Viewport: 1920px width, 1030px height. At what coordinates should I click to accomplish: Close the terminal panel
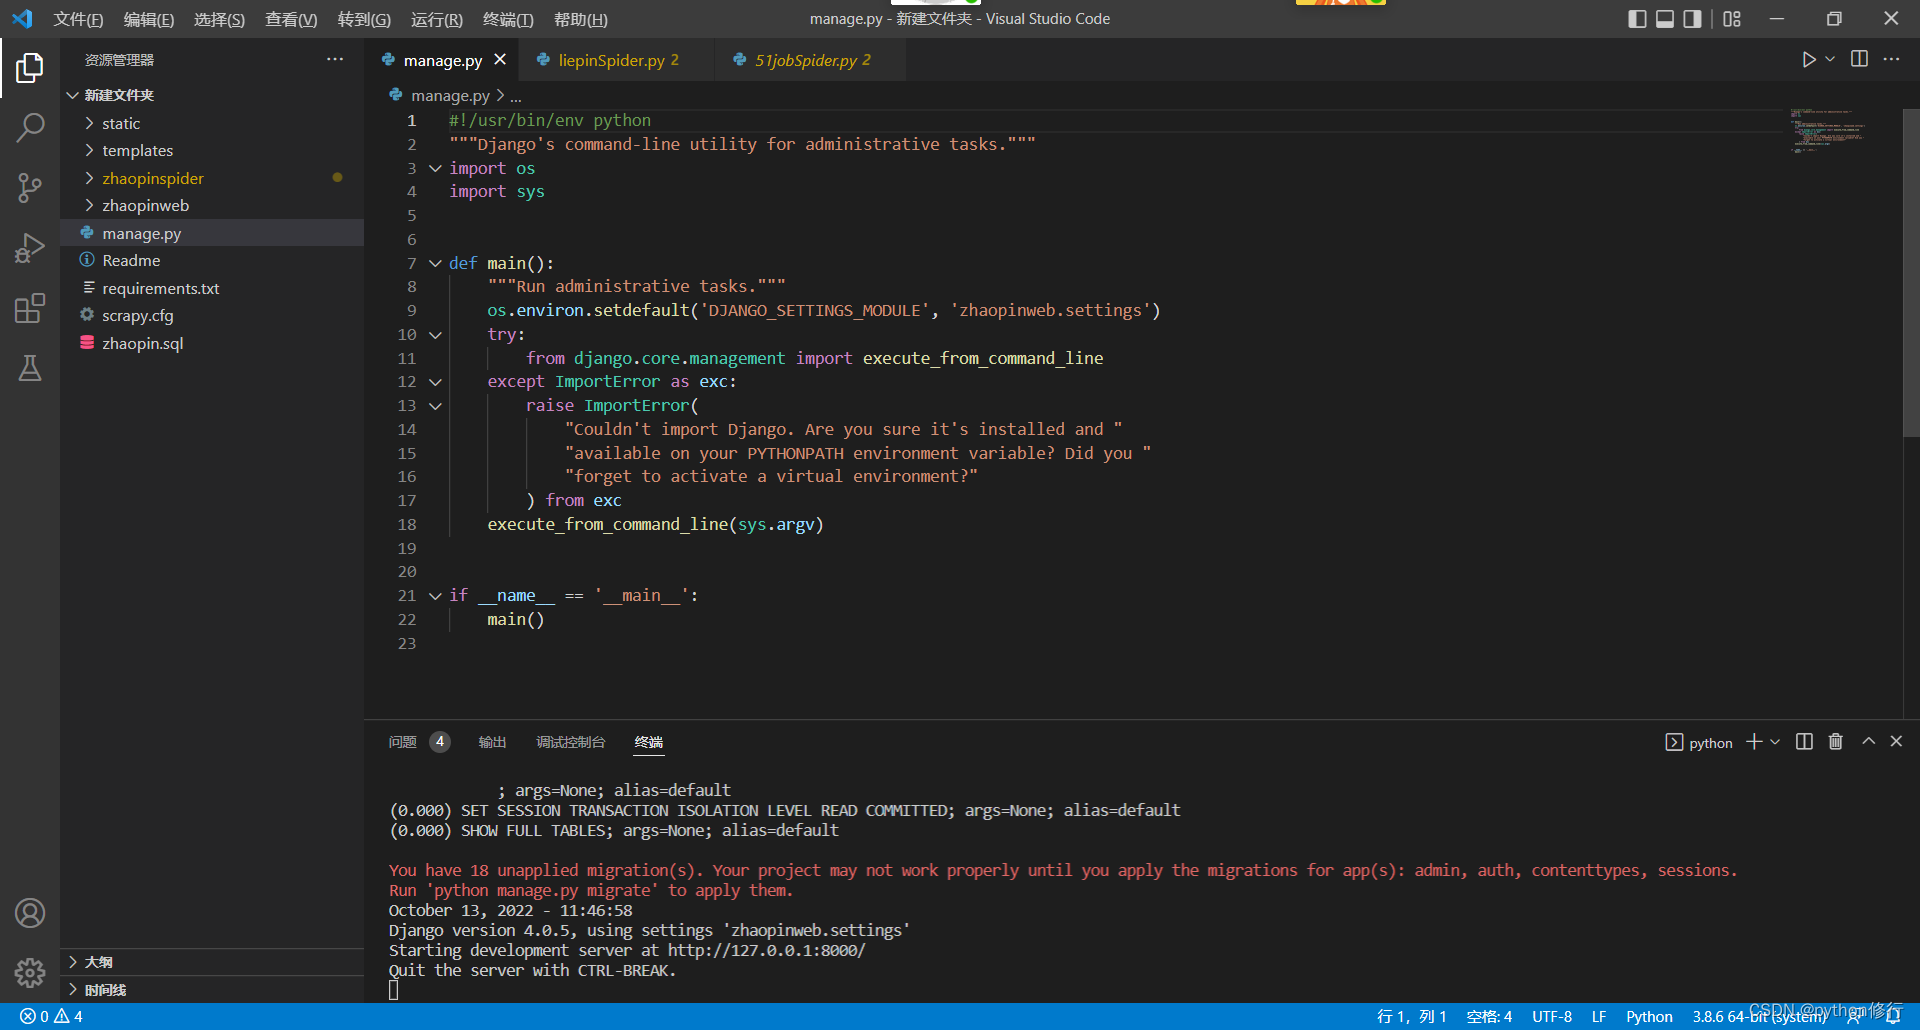1896,742
